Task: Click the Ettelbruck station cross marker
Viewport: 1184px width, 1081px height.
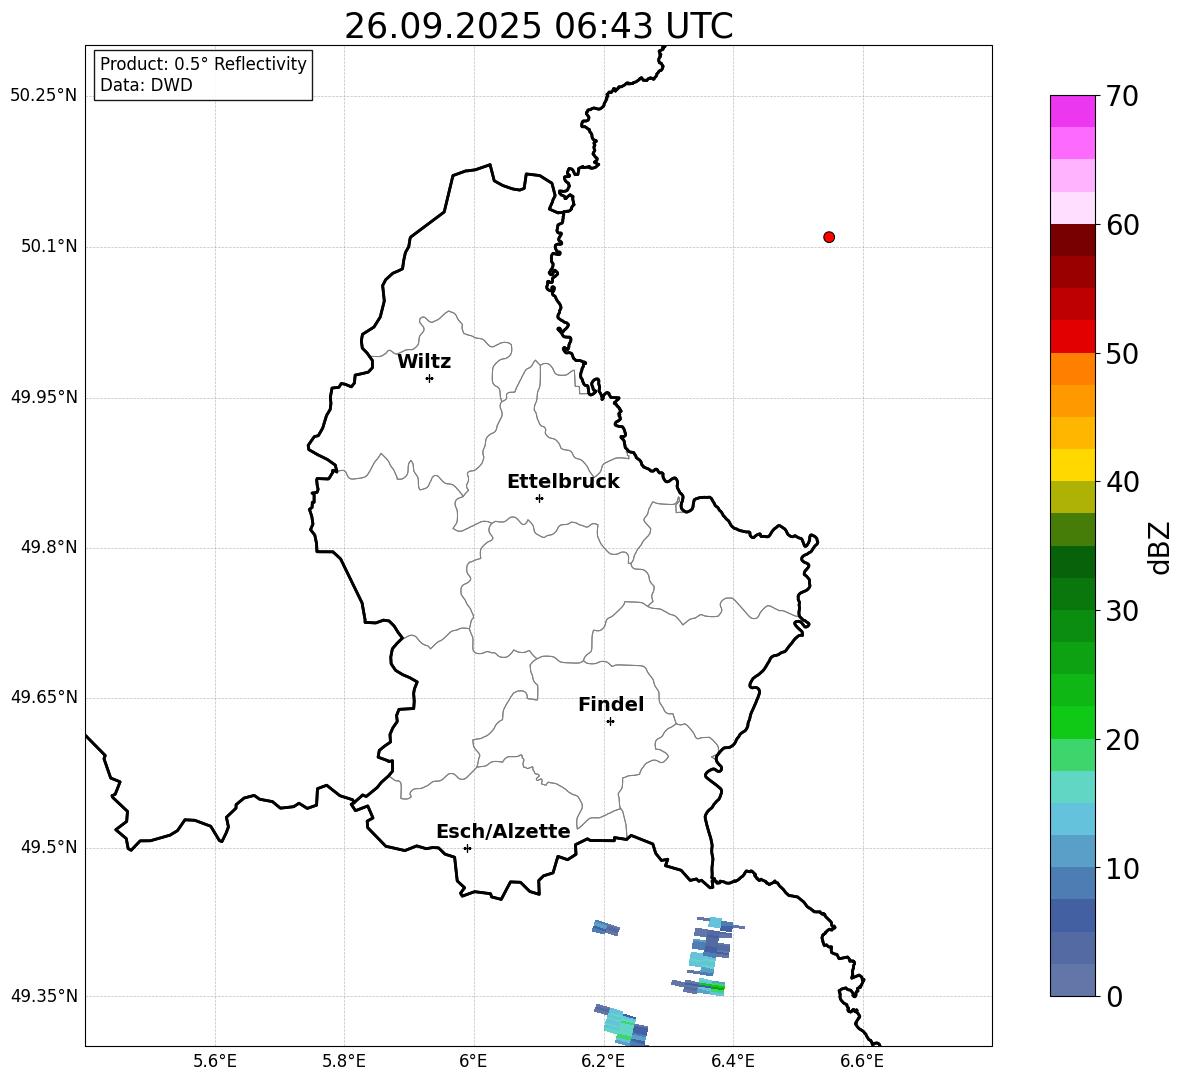Action: (x=539, y=498)
